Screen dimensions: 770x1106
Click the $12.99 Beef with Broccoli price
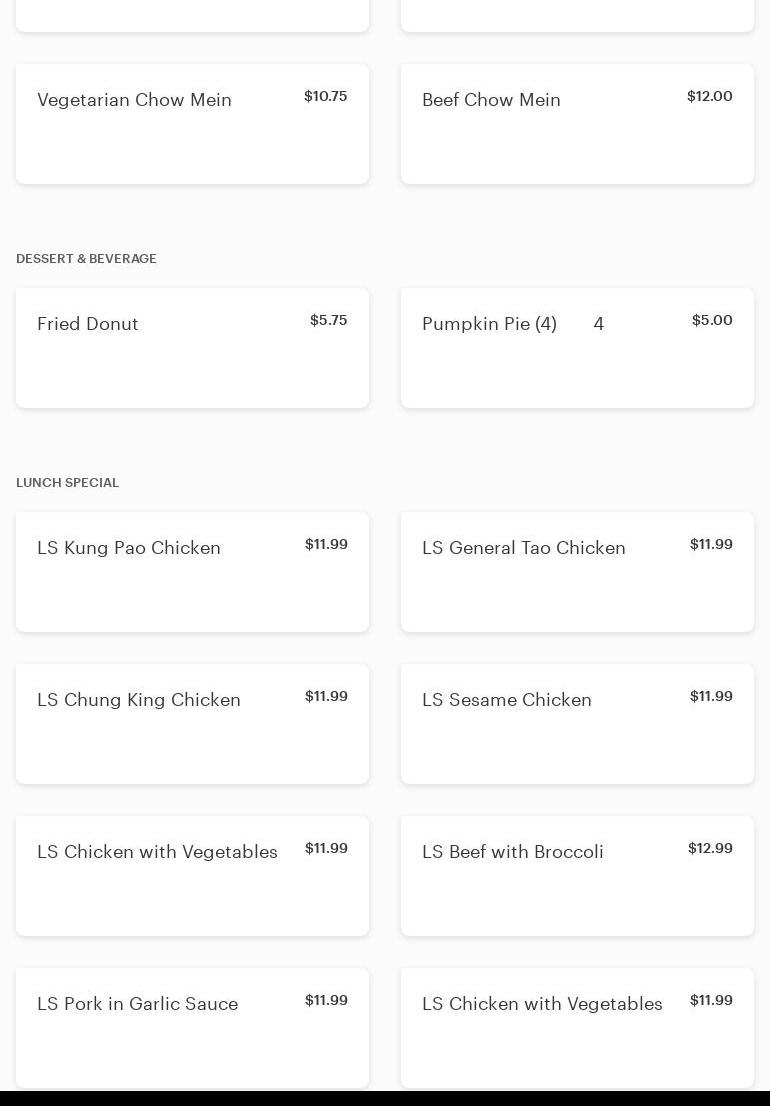pos(710,848)
